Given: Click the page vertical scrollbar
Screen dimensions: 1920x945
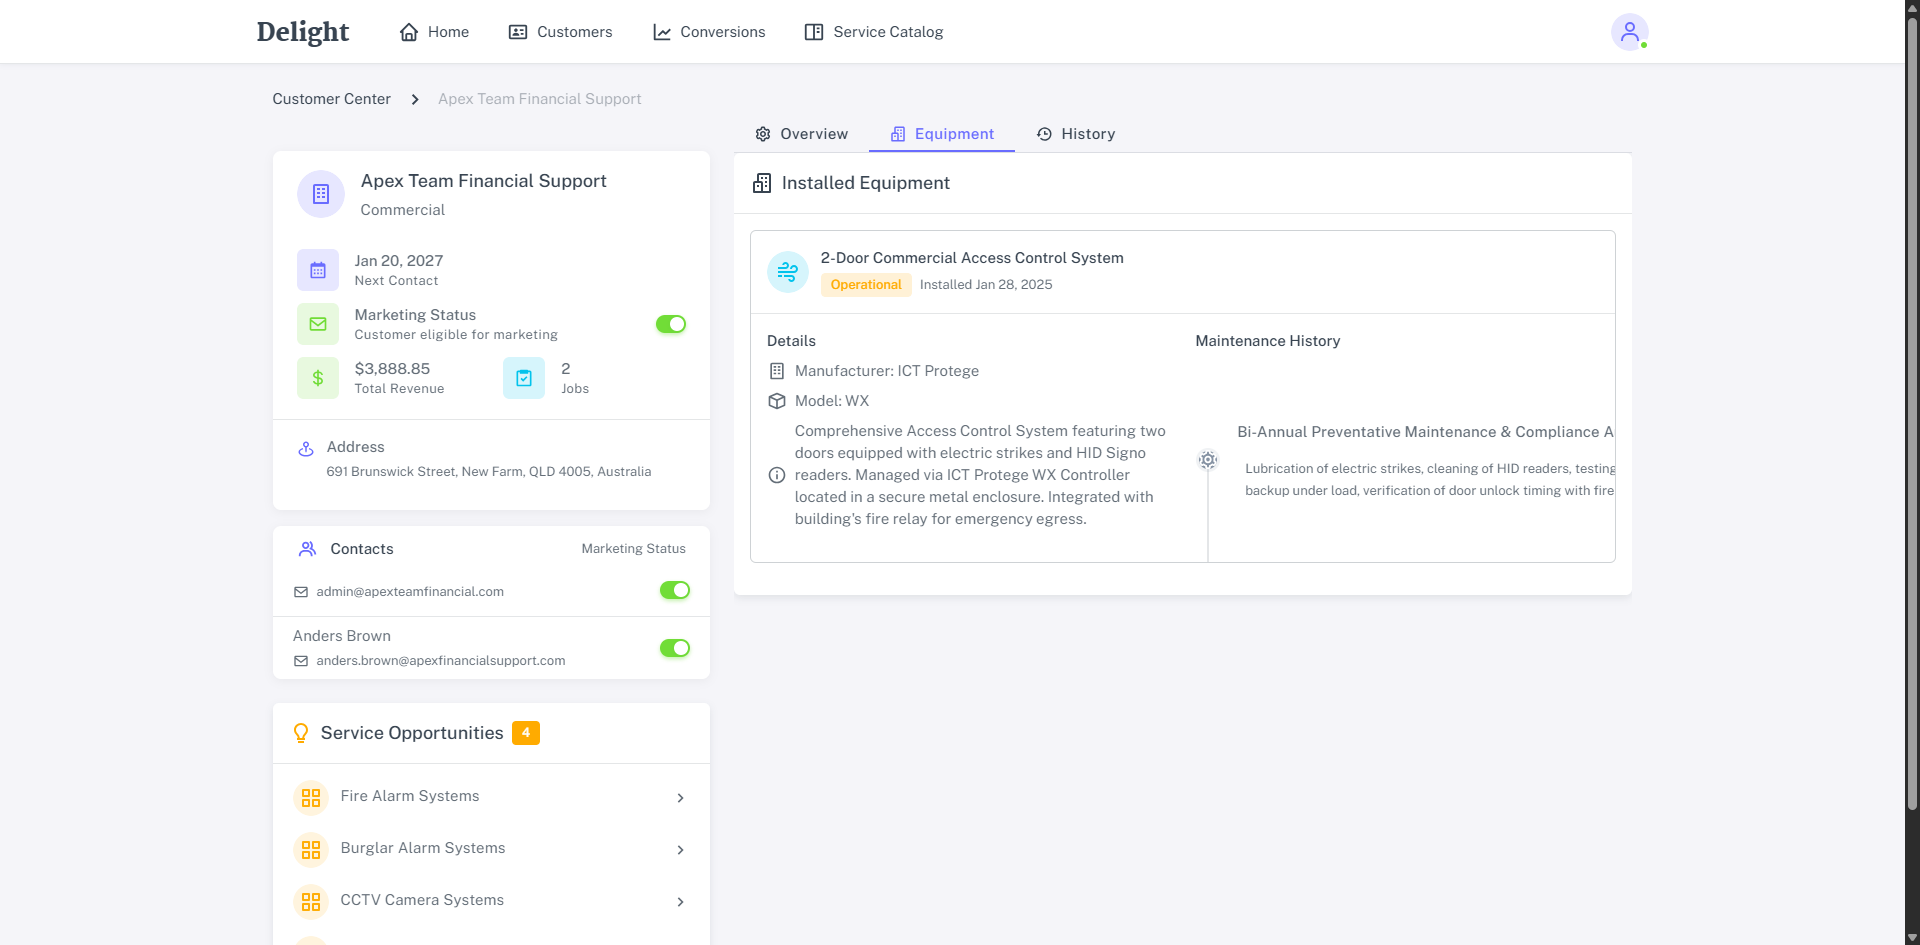Looking at the screenshot, I should click(x=1912, y=400).
